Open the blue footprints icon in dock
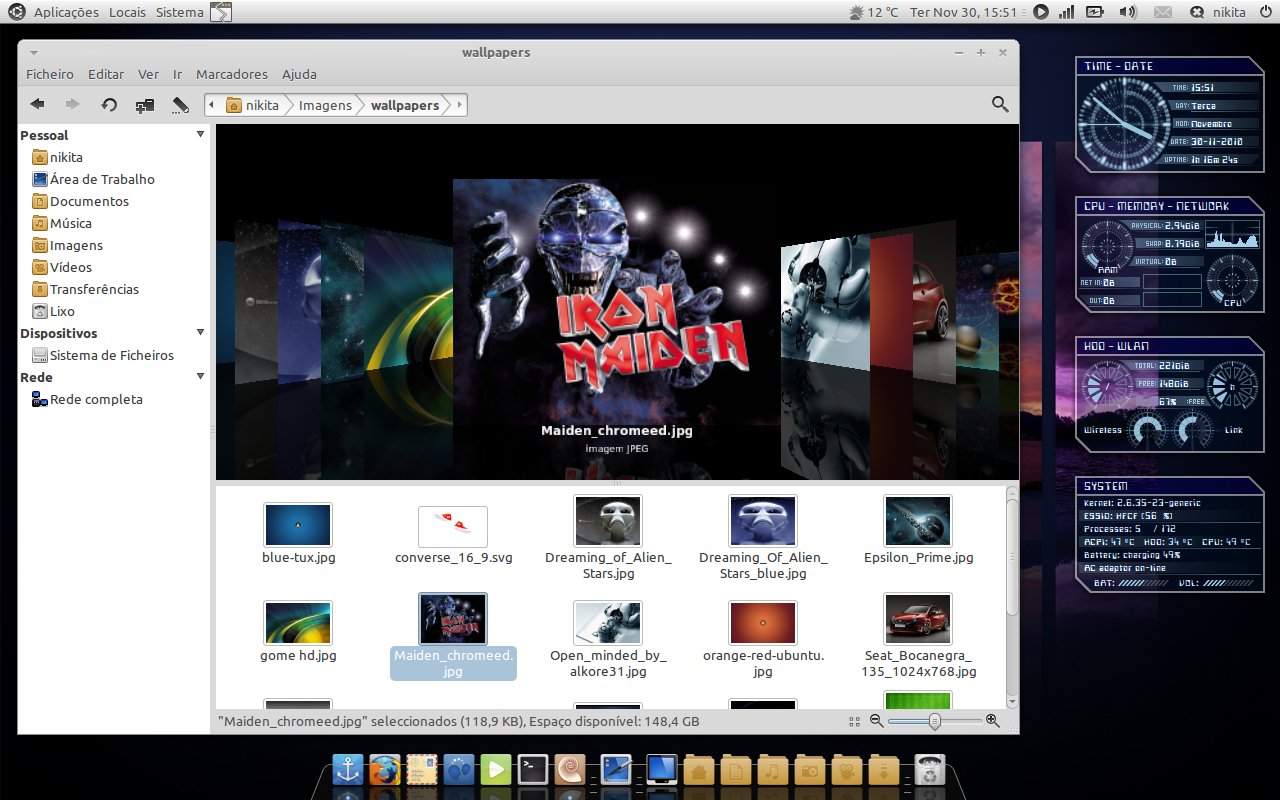The image size is (1280, 800). coord(459,770)
